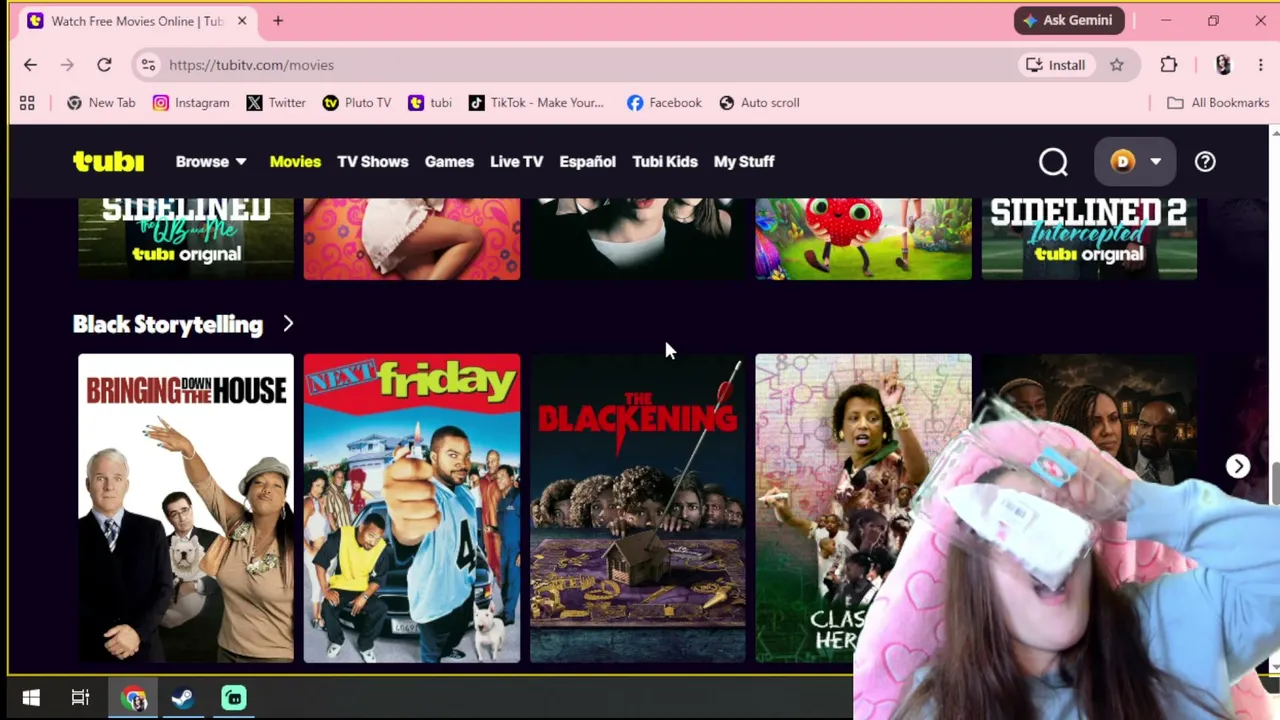Open Sidelined The QB and Me poster
The height and width of the screenshot is (720, 1280).
coord(186,238)
